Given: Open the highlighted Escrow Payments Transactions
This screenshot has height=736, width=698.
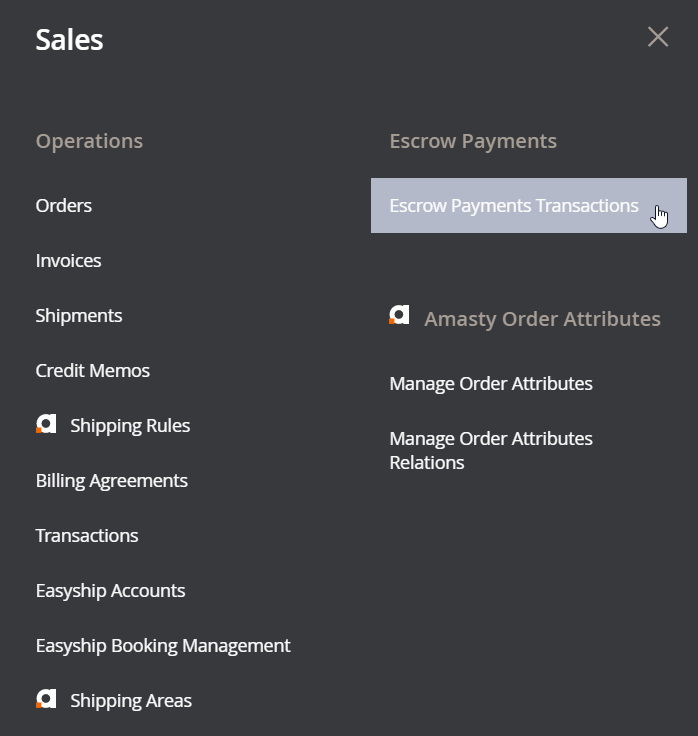Looking at the screenshot, I should pos(529,206).
